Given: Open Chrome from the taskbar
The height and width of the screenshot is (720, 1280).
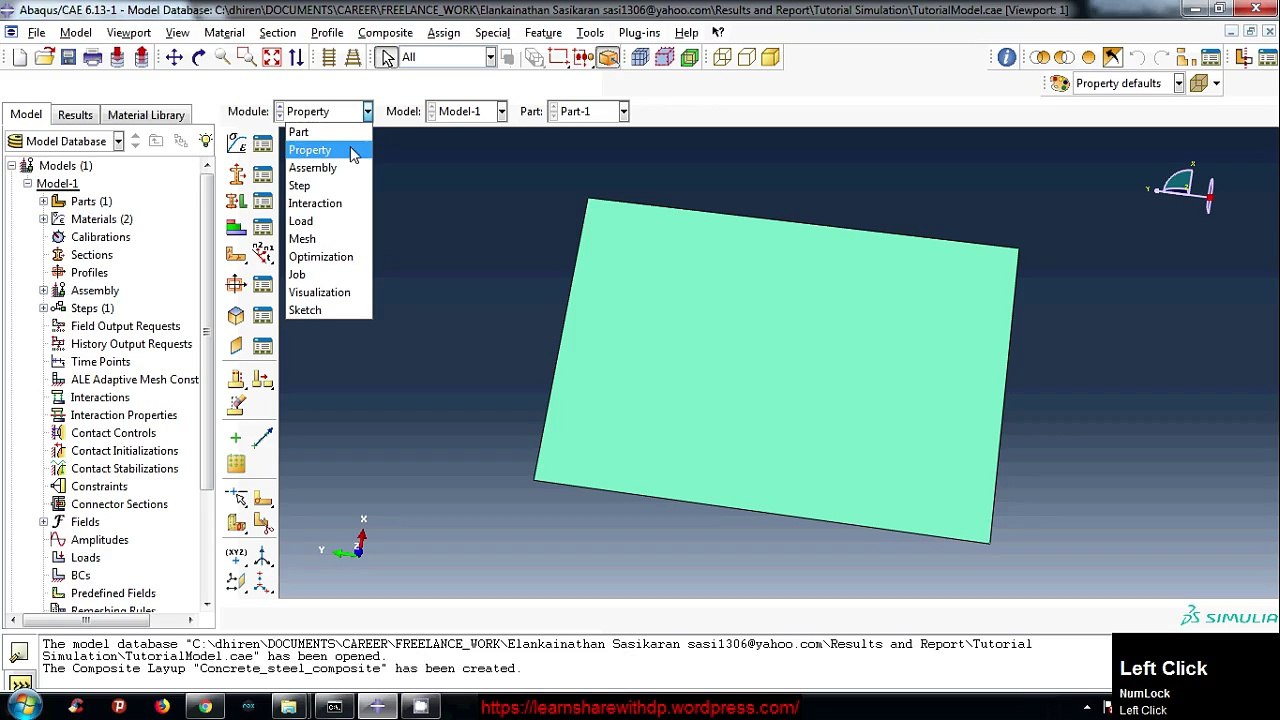Looking at the screenshot, I should (x=205, y=707).
